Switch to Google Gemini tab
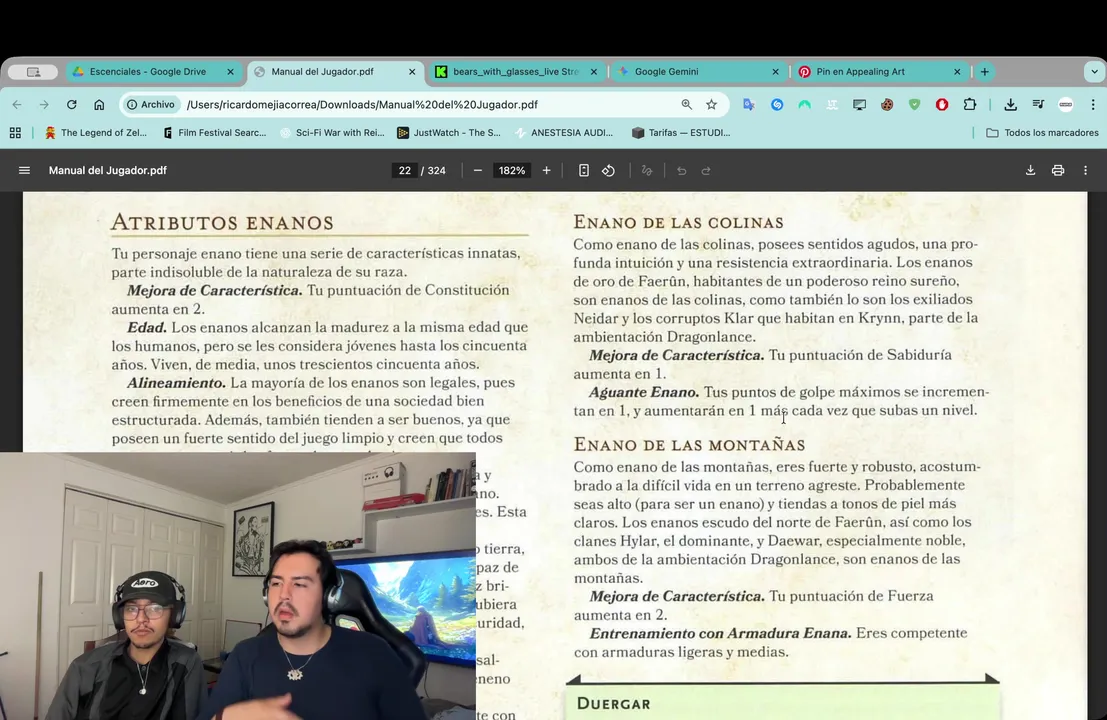The height and width of the screenshot is (720, 1107). (x=698, y=72)
